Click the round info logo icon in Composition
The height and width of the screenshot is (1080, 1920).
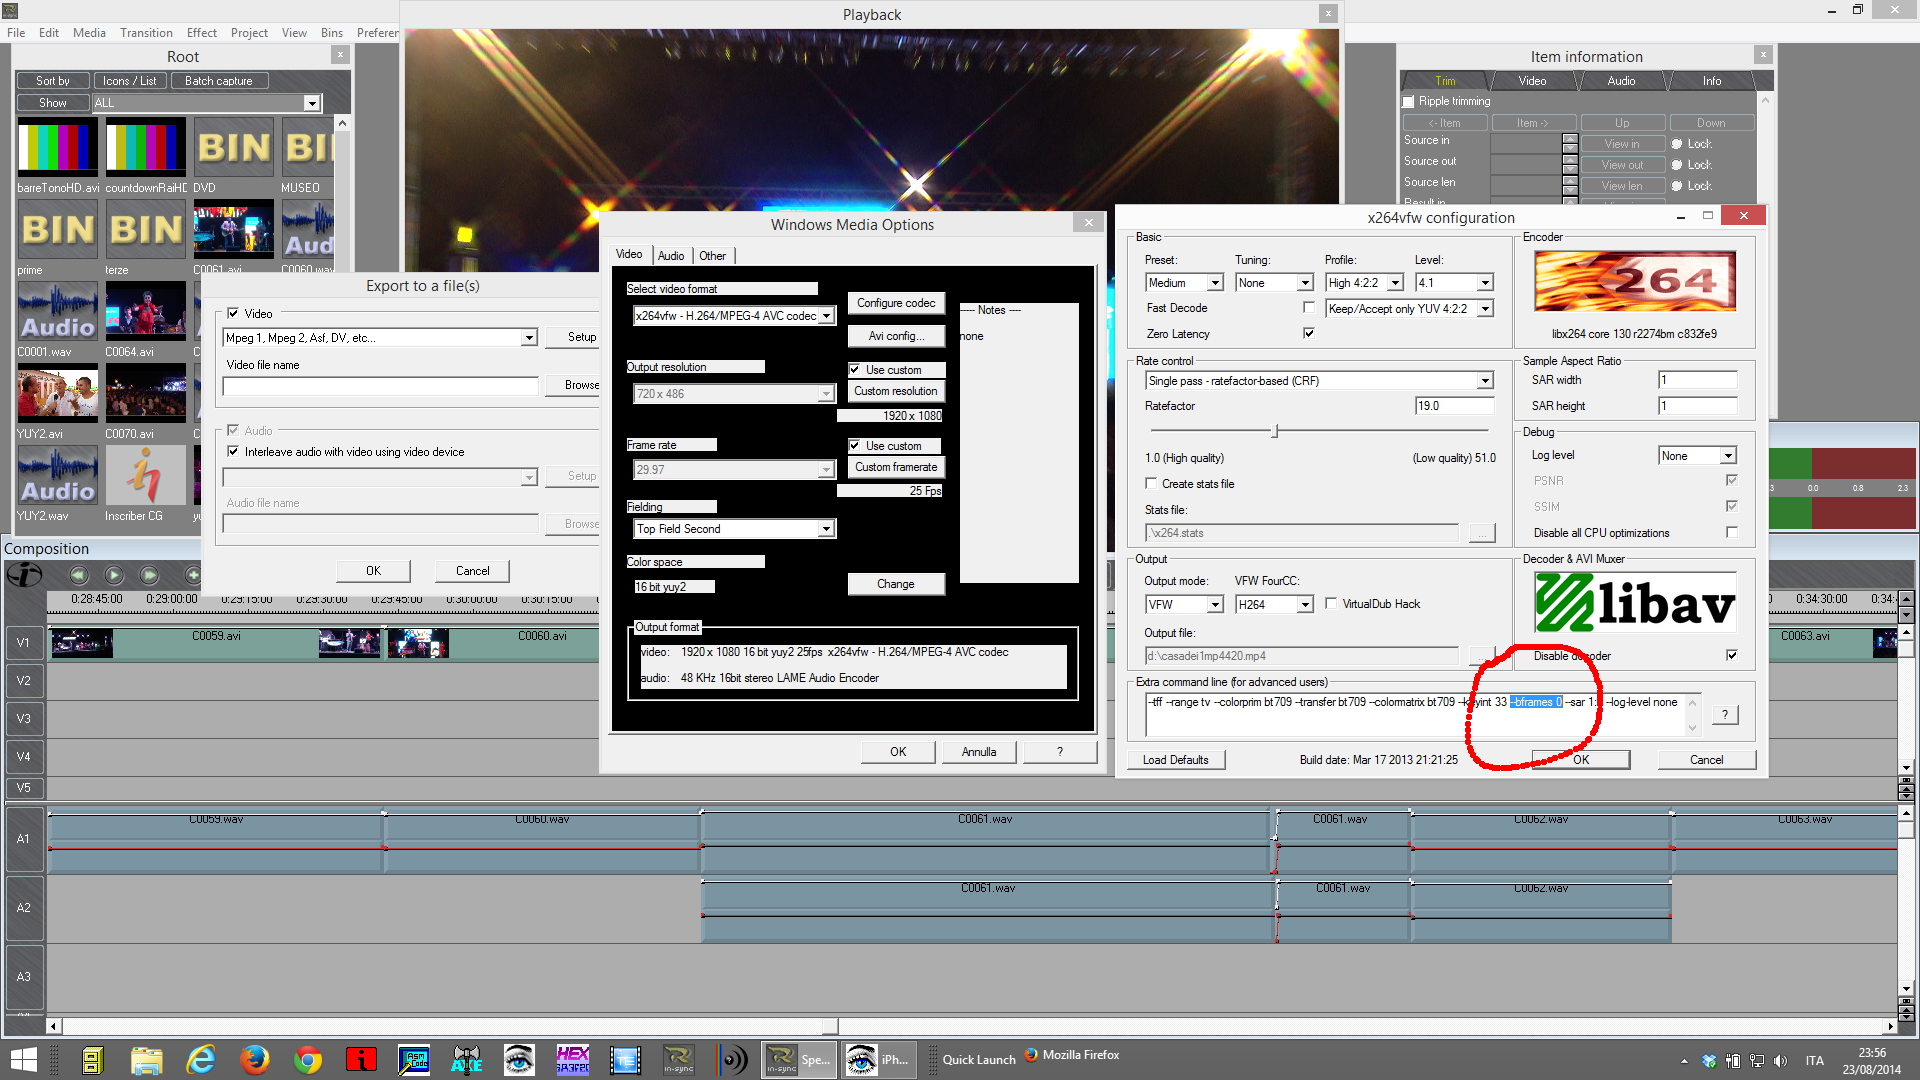24,574
